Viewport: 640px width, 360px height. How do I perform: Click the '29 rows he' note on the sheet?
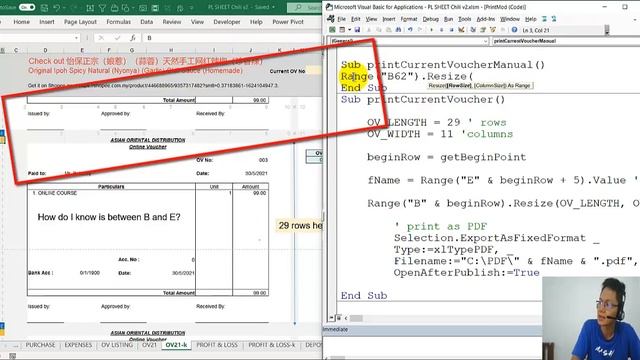pos(300,225)
